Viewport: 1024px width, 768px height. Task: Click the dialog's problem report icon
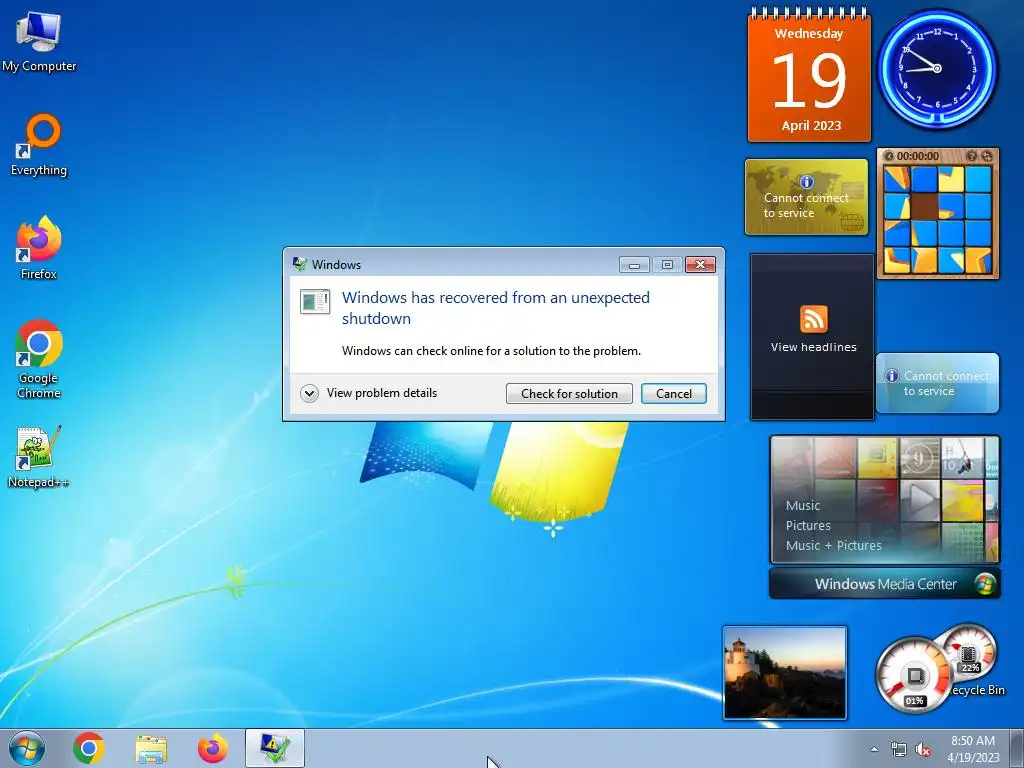(x=315, y=302)
